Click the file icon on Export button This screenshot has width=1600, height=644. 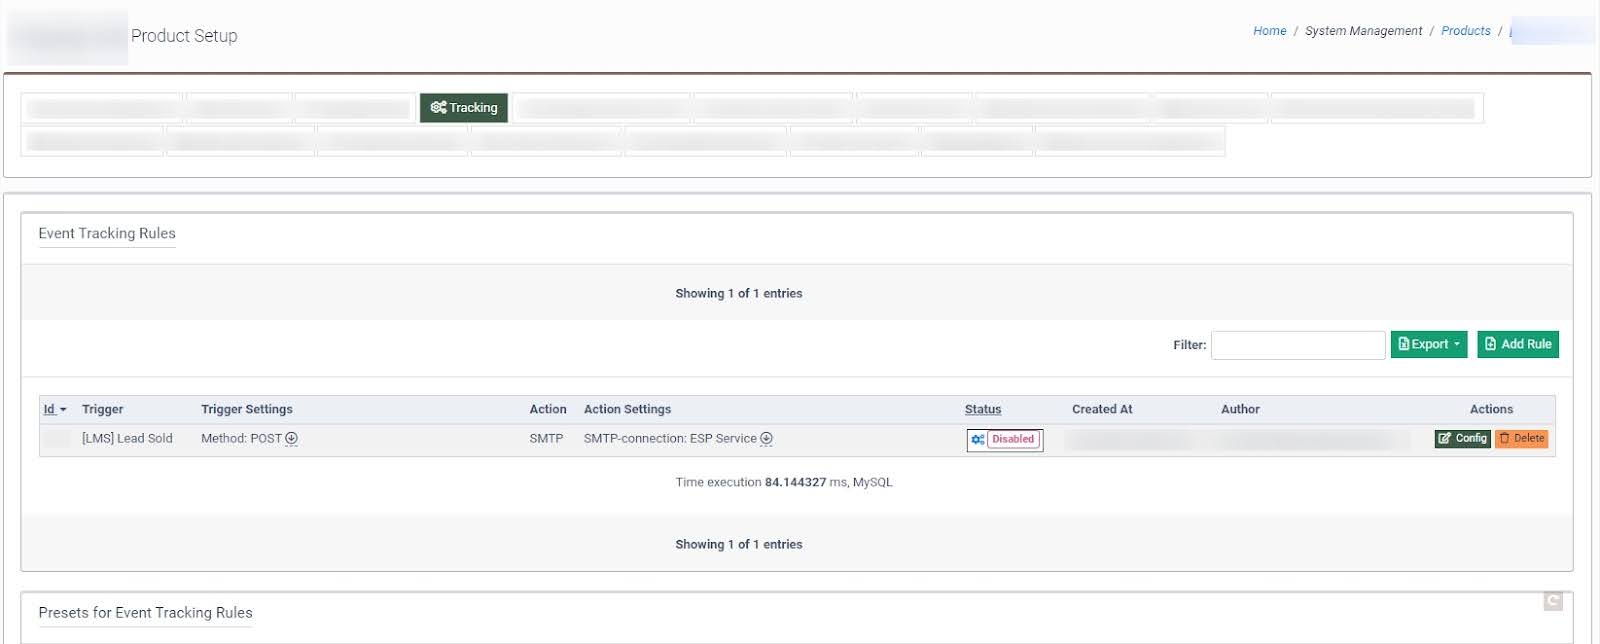click(x=1404, y=344)
